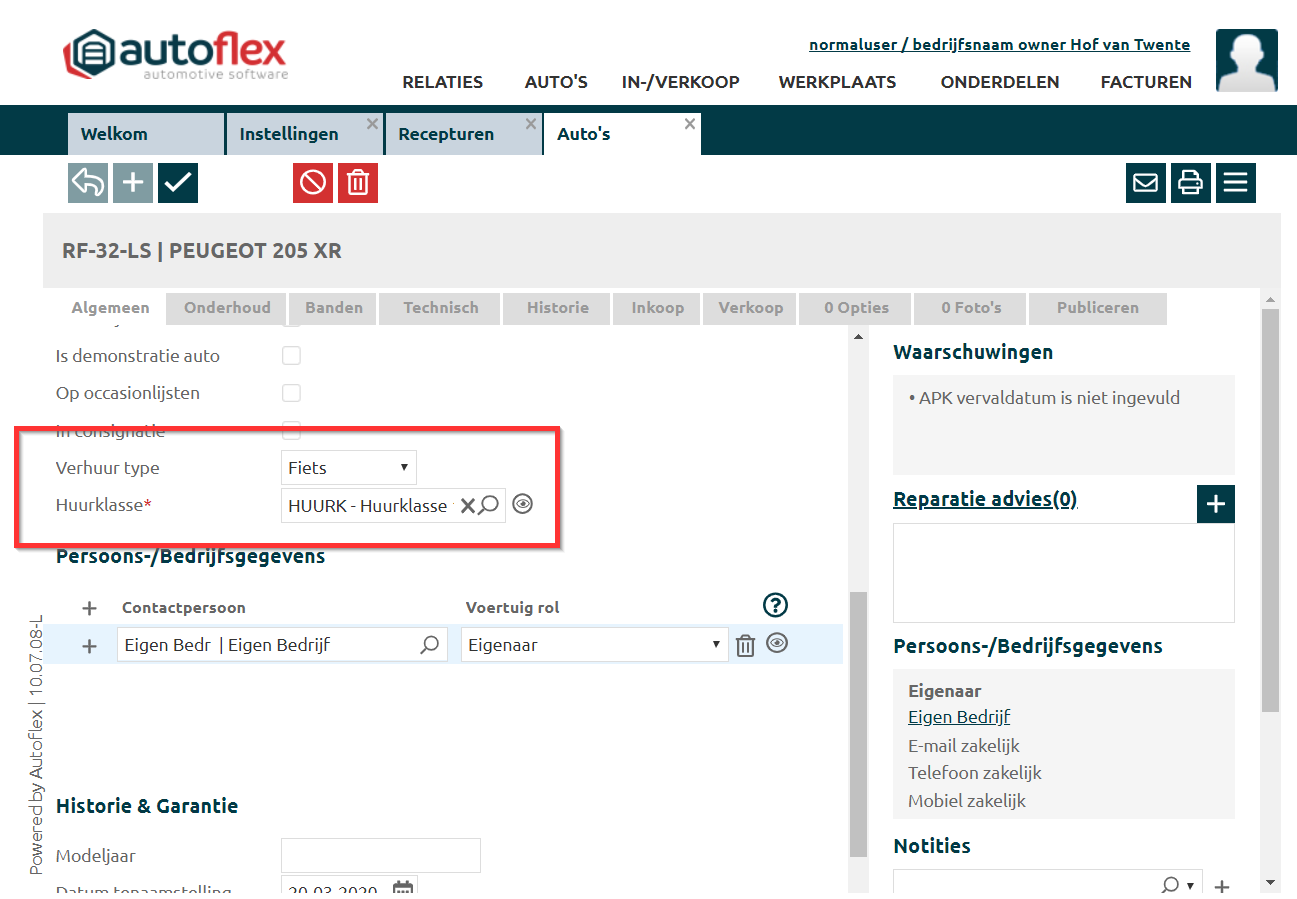The height and width of the screenshot is (899, 1297).
Task: Follow the Eigen Bedrijf link
Action: [958, 717]
